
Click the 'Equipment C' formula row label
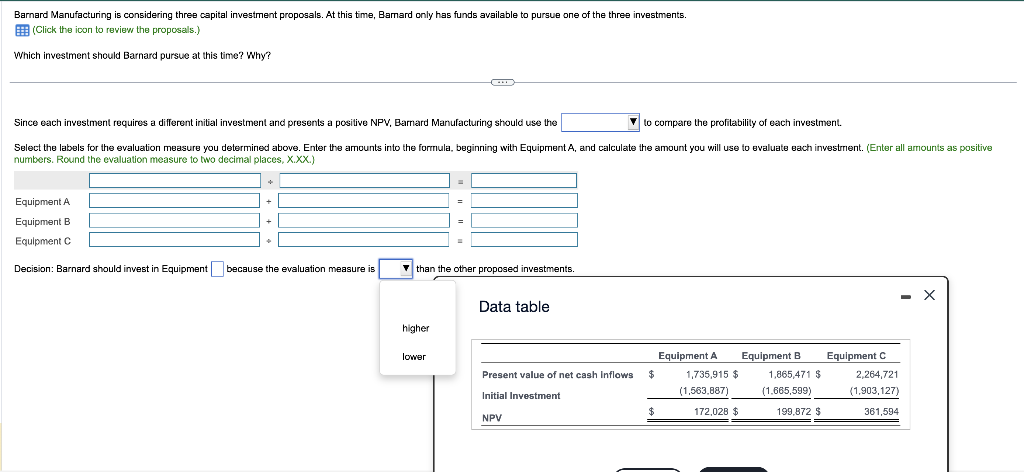pos(43,242)
